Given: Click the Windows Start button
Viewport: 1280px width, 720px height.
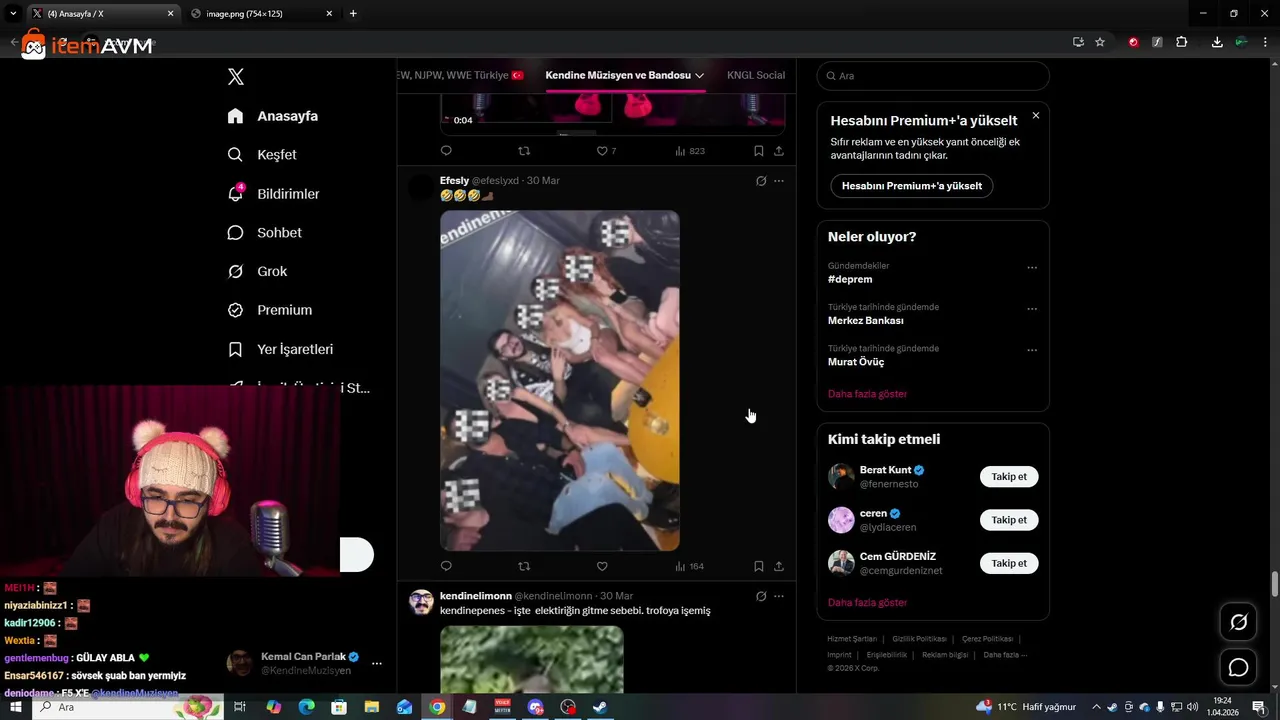Looking at the screenshot, I should pos(16,707).
